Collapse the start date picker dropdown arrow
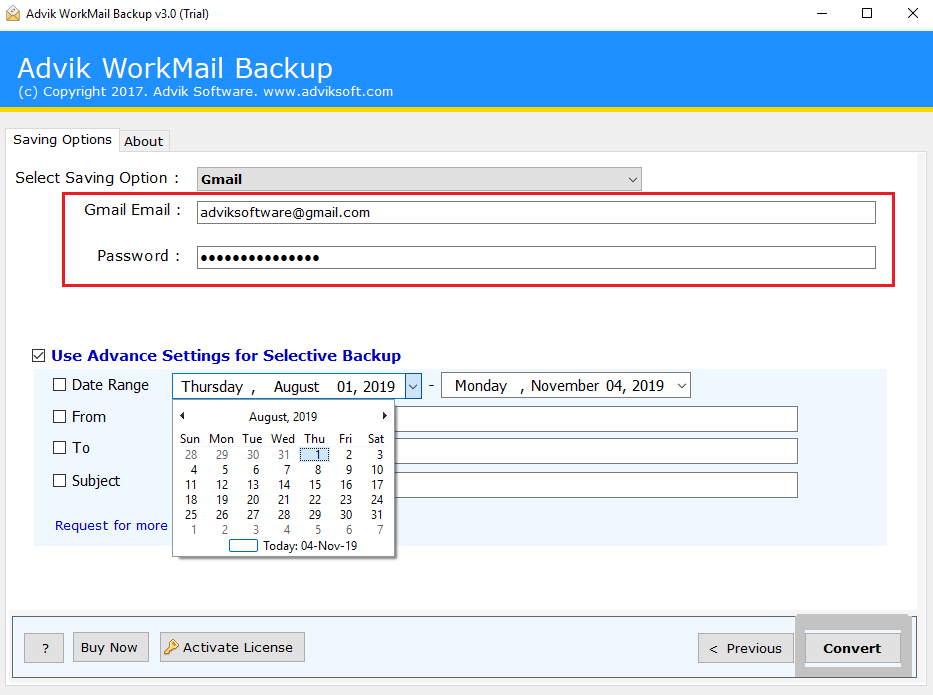 click(x=413, y=386)
